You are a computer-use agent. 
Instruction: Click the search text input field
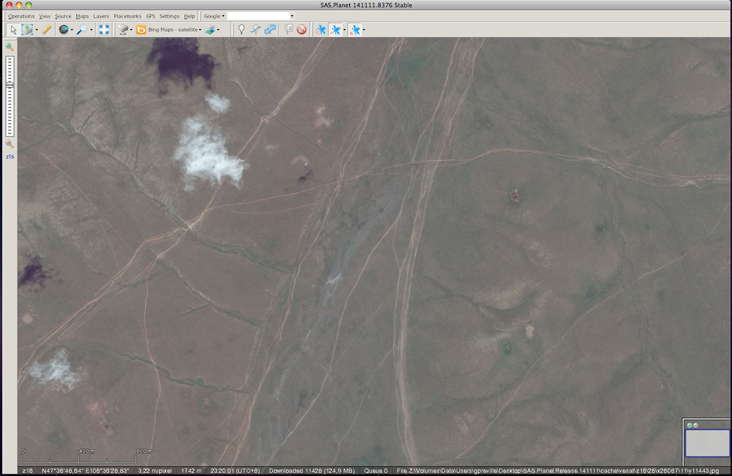259,16
